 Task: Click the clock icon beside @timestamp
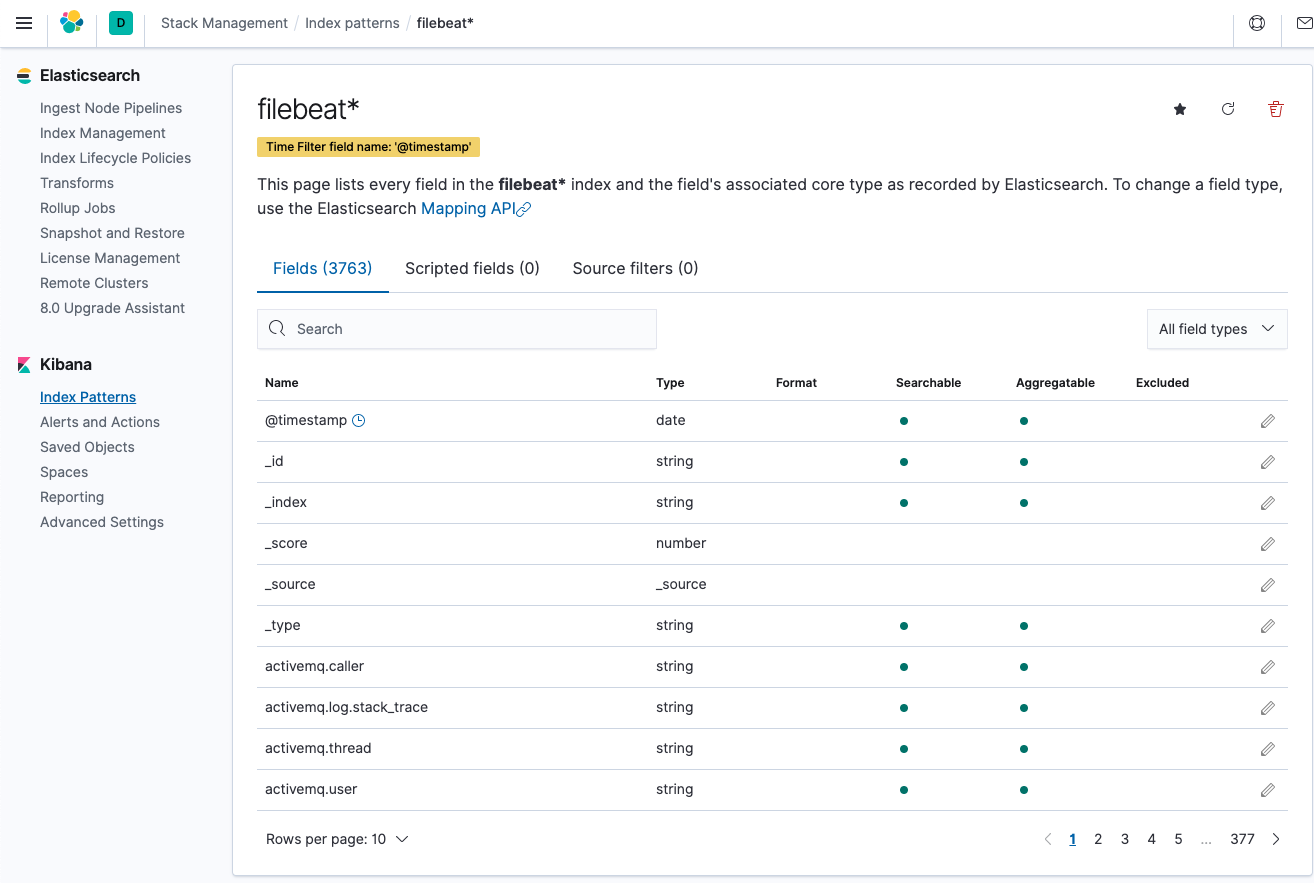pos(359,421)
